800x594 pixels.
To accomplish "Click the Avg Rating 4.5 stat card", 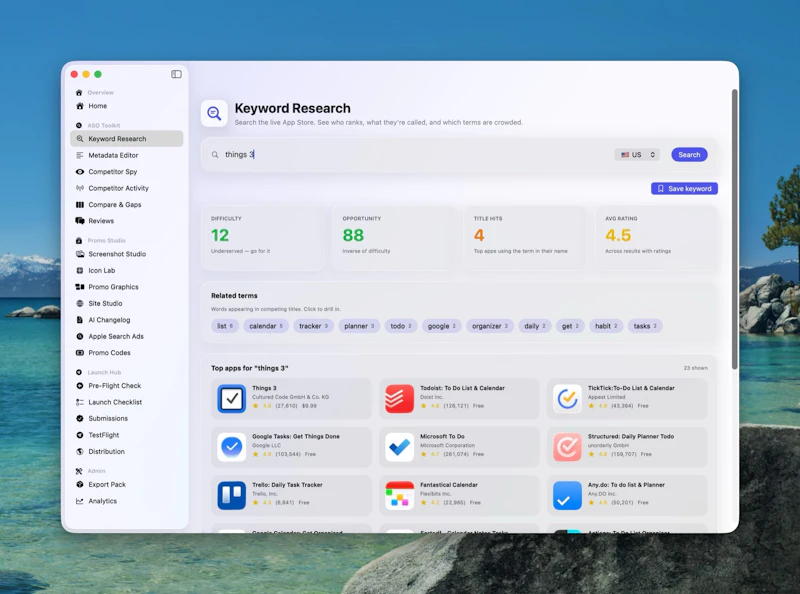I will tap(657, 237).
